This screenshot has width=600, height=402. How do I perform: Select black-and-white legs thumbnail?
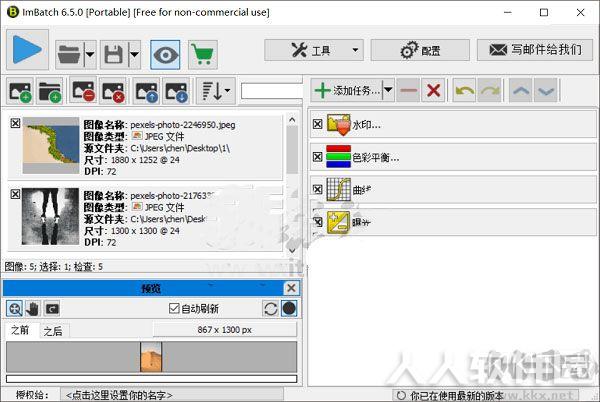pyautogui.click(x=51, y=216)
